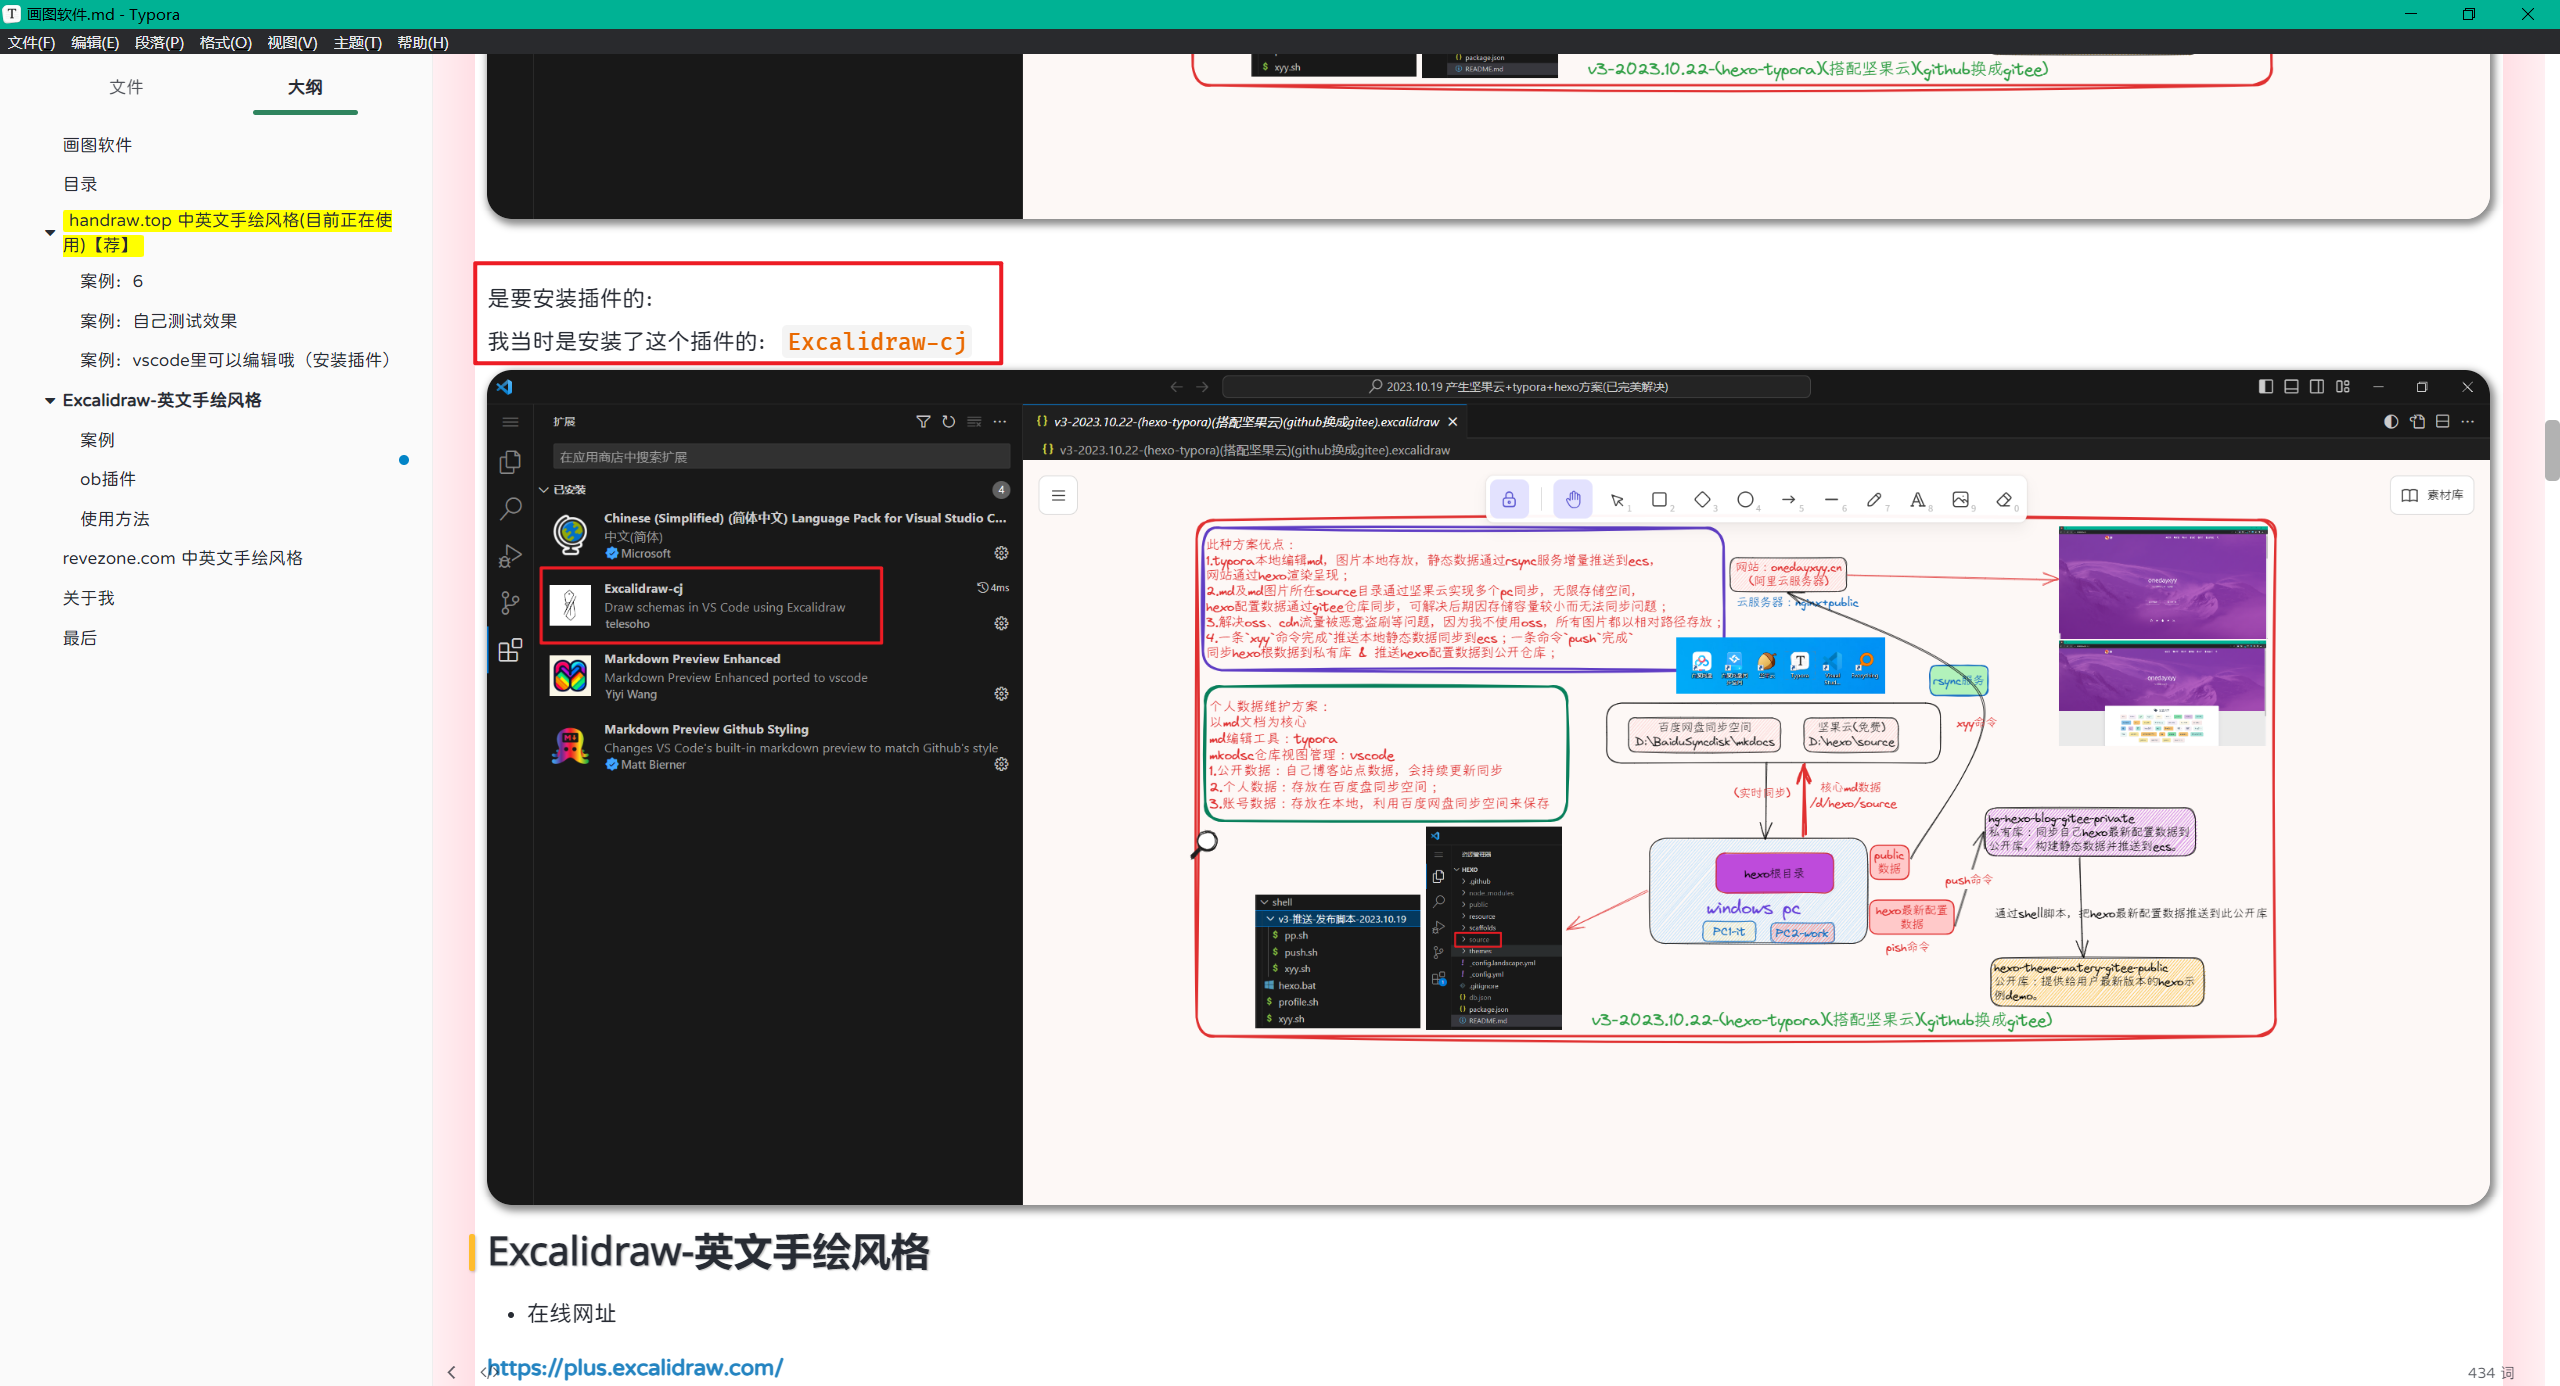Open the plus.excalidraw.com link
The width and height of the screenshot is (2560, 1386).
pyautogui.click(x=635, y=1367)
